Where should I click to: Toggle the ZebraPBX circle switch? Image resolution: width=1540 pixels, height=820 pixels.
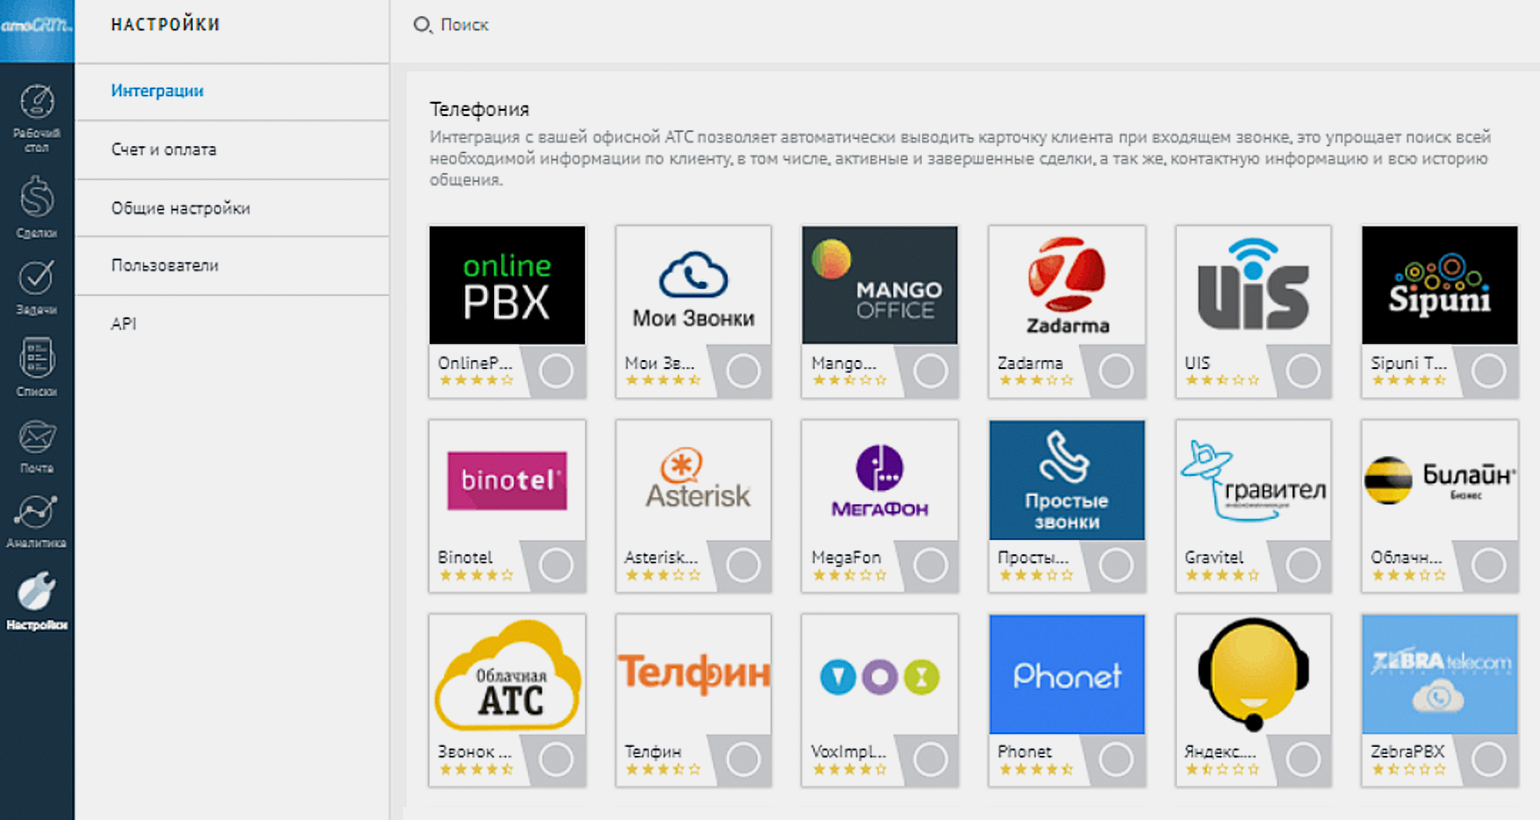1489,760
